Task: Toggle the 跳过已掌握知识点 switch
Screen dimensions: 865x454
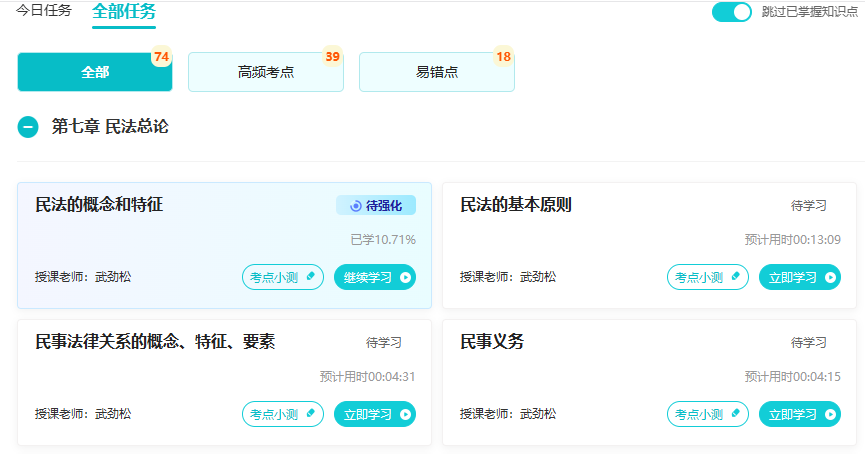Action: coord(731,12)
